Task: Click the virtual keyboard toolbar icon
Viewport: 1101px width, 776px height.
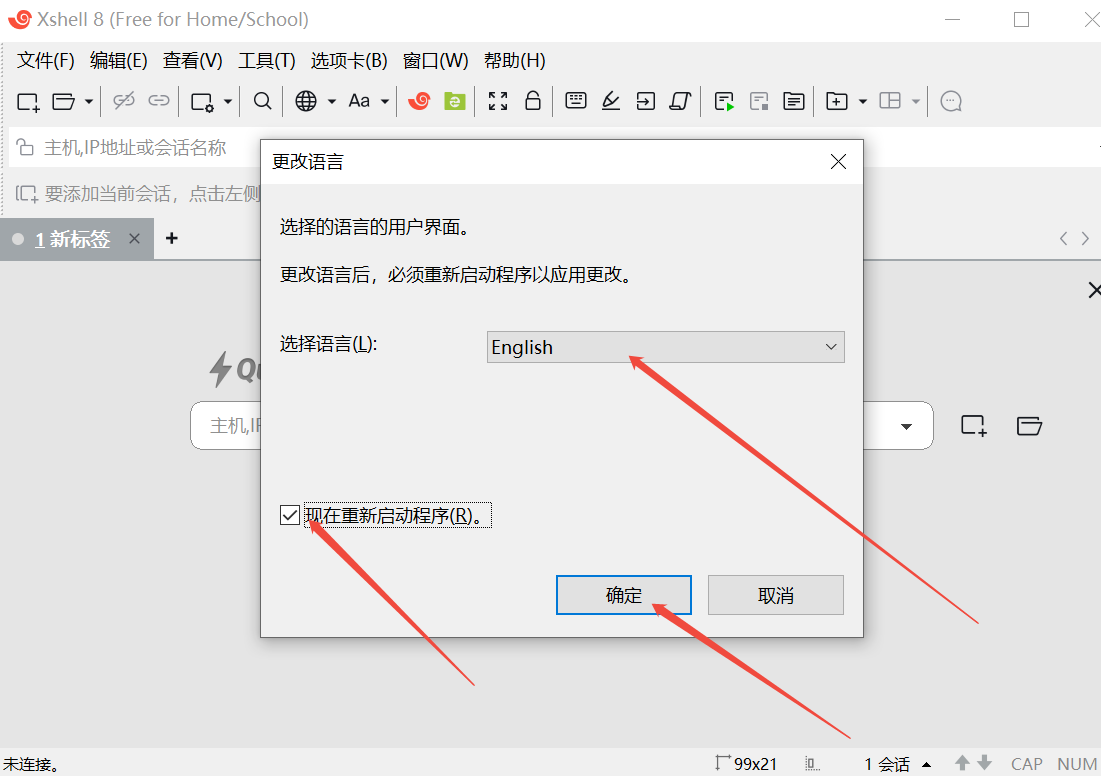Action: tap(576, 101)
